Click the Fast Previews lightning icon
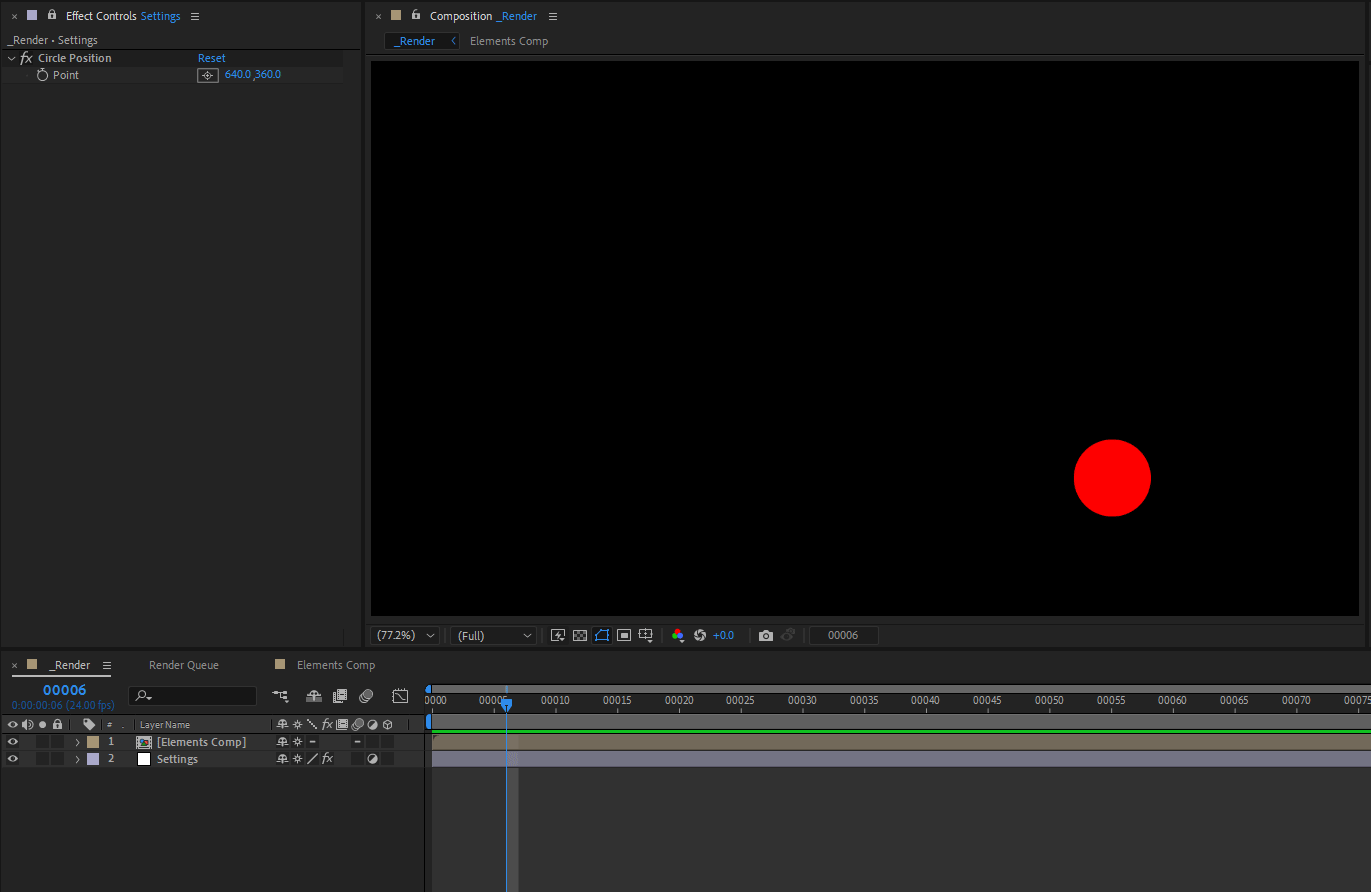Image resolution: width=1371 pixels, height=892 pixels. [558, 635]
